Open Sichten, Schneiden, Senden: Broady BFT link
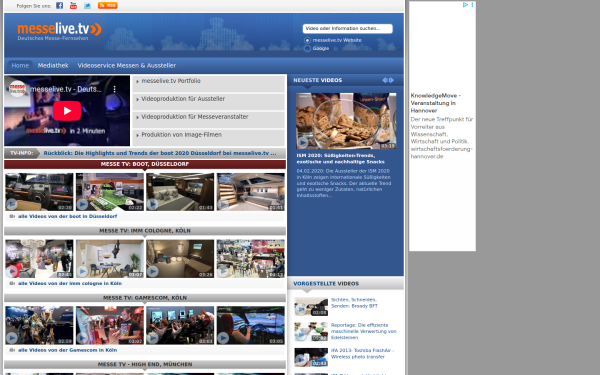The image size is (600, 375). point(354,303)
